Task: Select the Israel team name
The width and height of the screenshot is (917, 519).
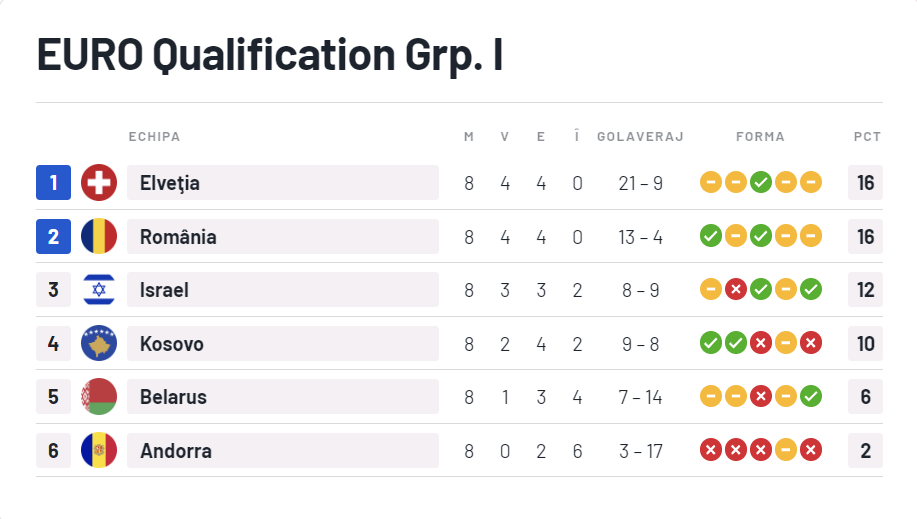Action: click(164, 290)
